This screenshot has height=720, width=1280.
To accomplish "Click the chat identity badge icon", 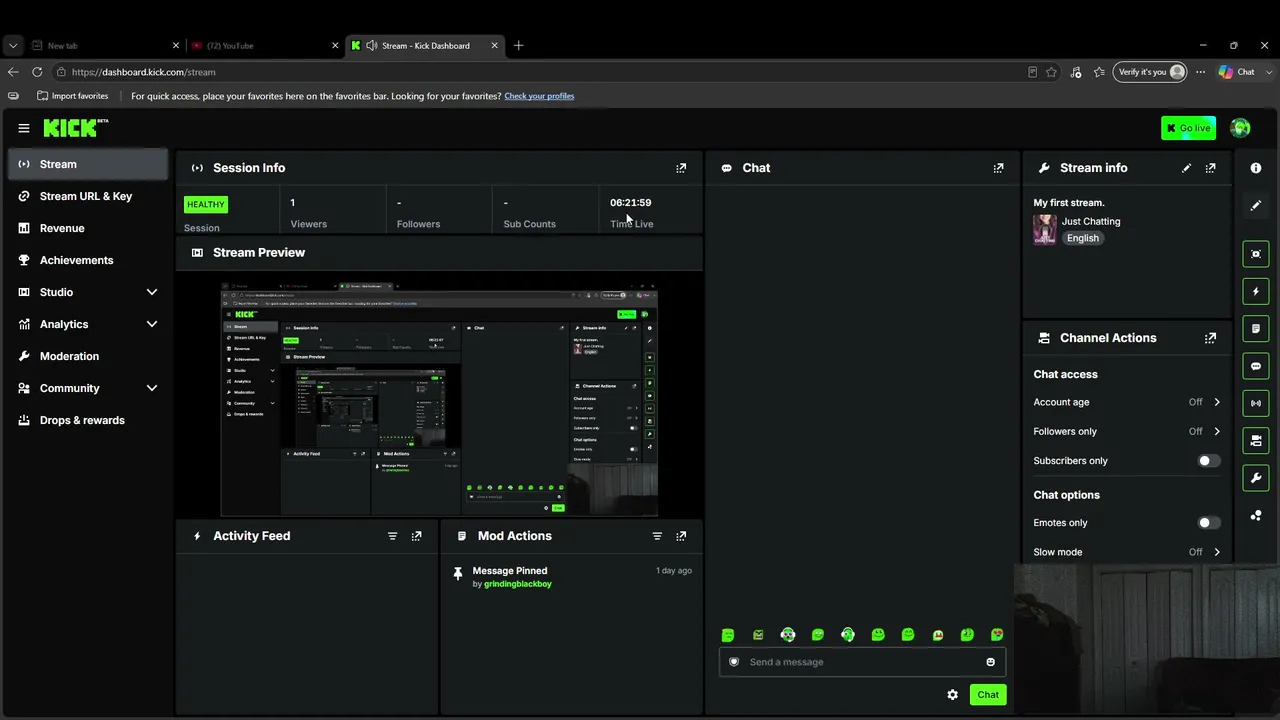I will tap(734, 662).
